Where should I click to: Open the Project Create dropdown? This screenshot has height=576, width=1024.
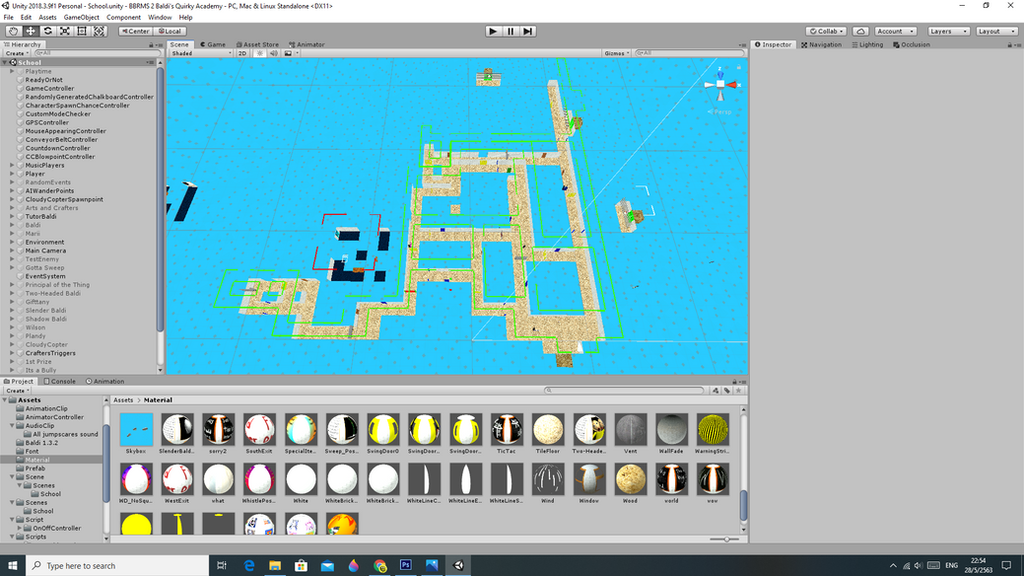[16, 391]
